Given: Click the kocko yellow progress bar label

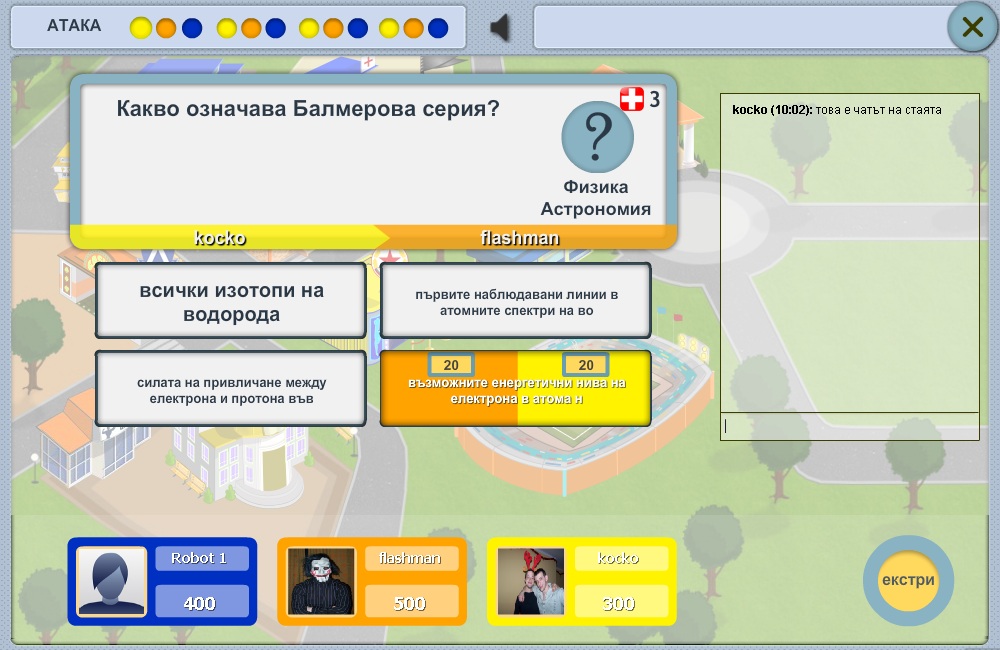Looking at the screenshot, I should pos(220,238).
